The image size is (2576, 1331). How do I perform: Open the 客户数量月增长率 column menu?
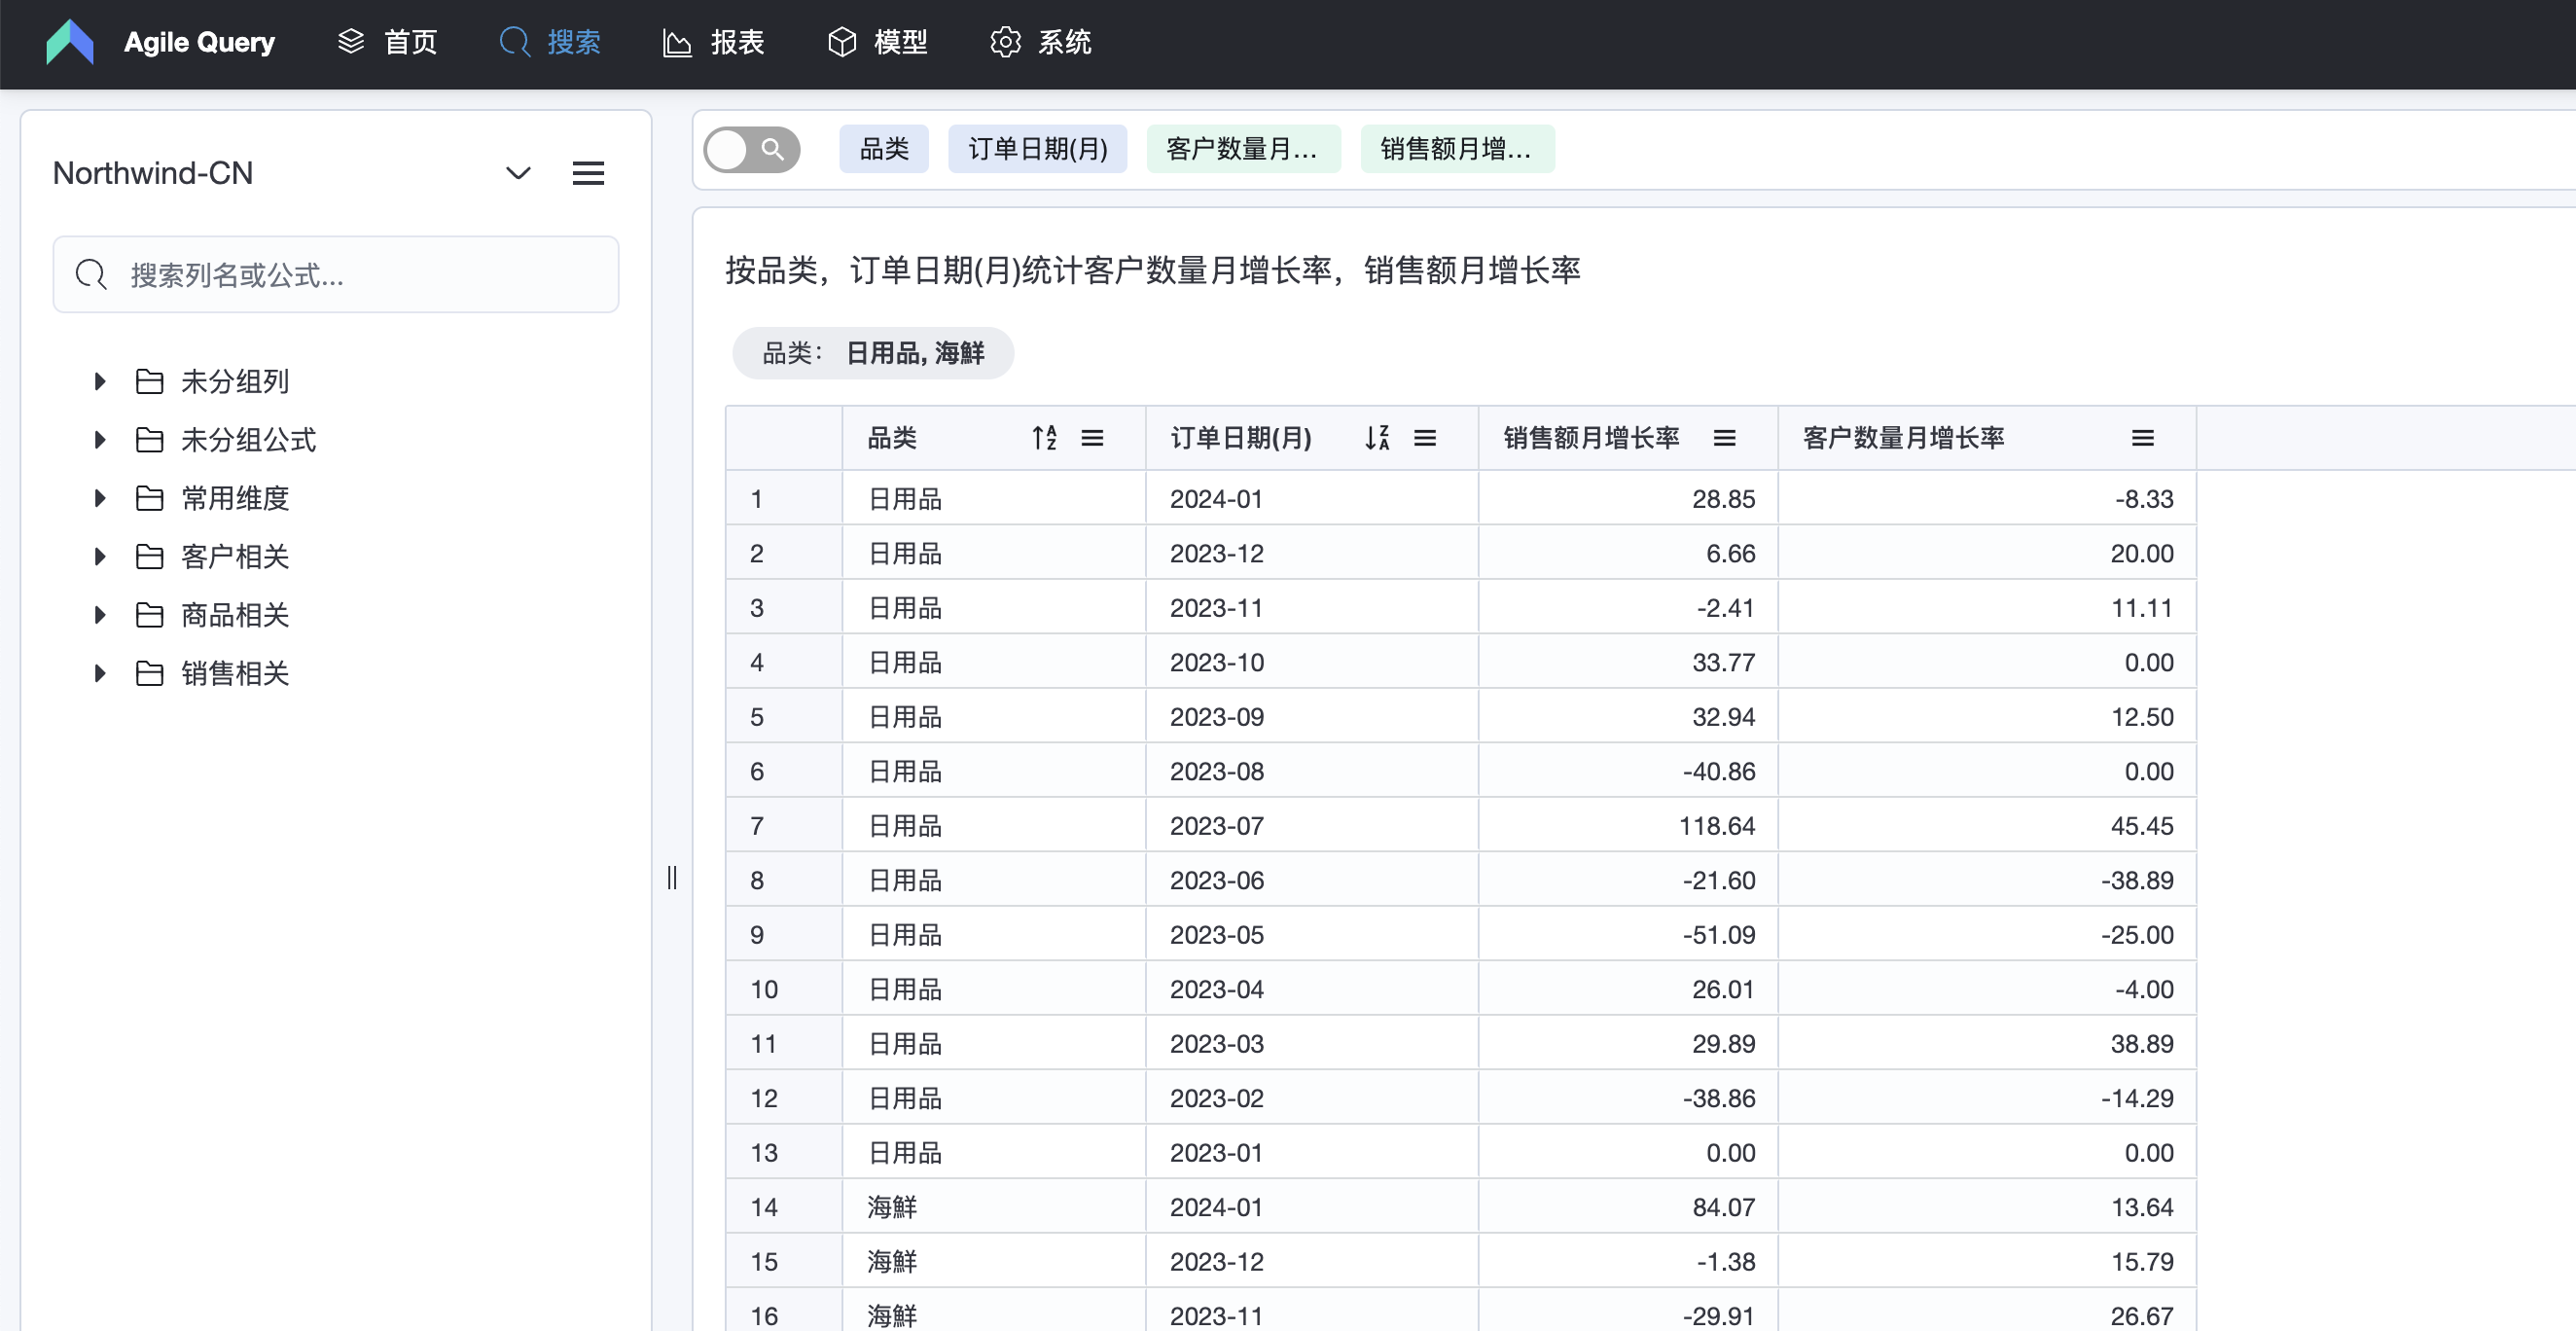(x=2142, y=438)
